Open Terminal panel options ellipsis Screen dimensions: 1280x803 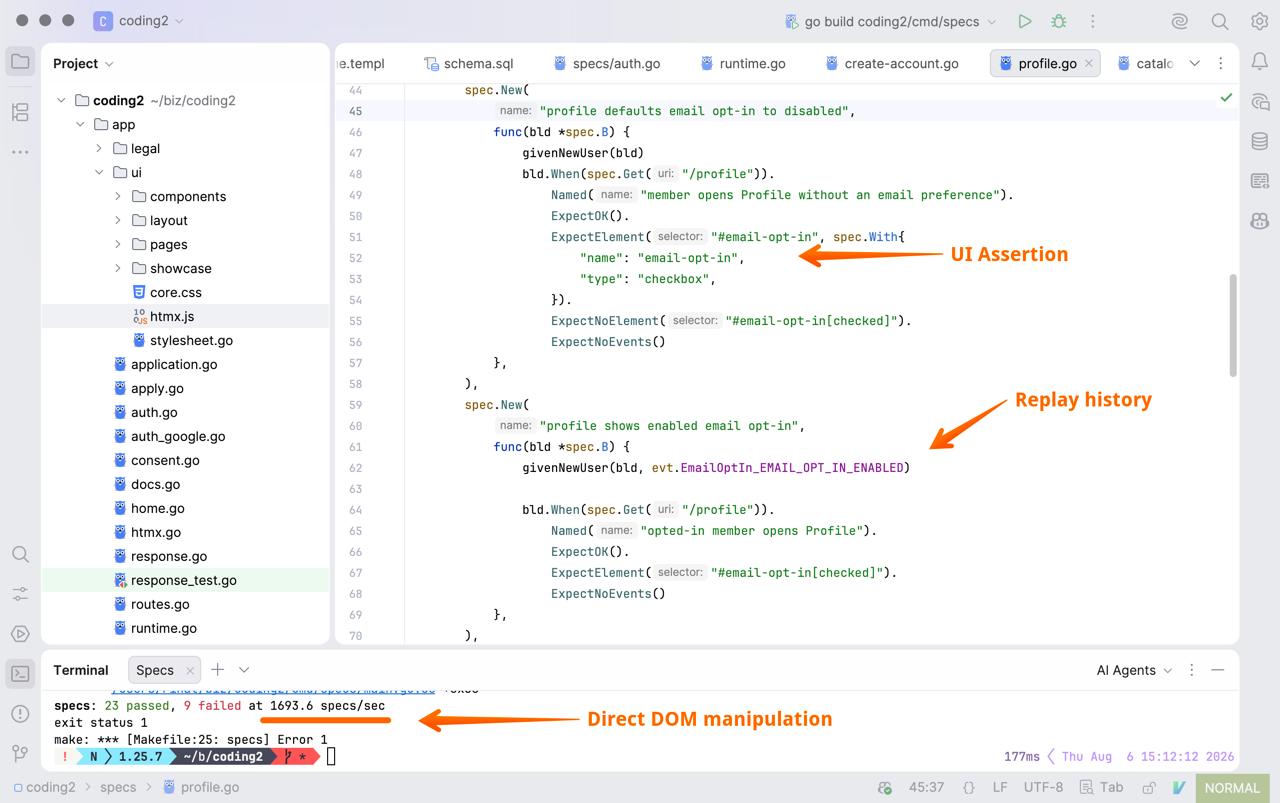1191,670
